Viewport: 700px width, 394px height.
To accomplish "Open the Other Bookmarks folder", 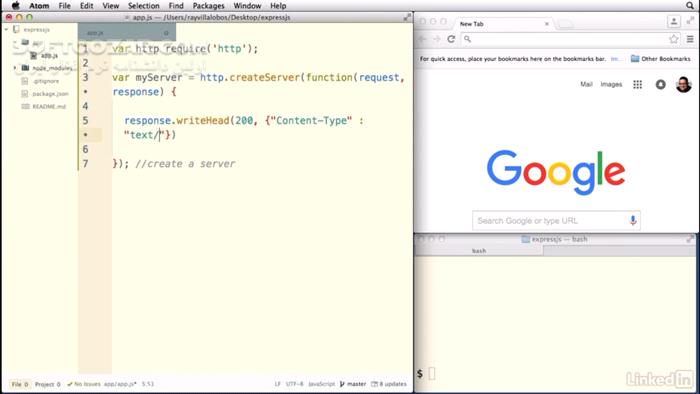I will click(661, 59).
